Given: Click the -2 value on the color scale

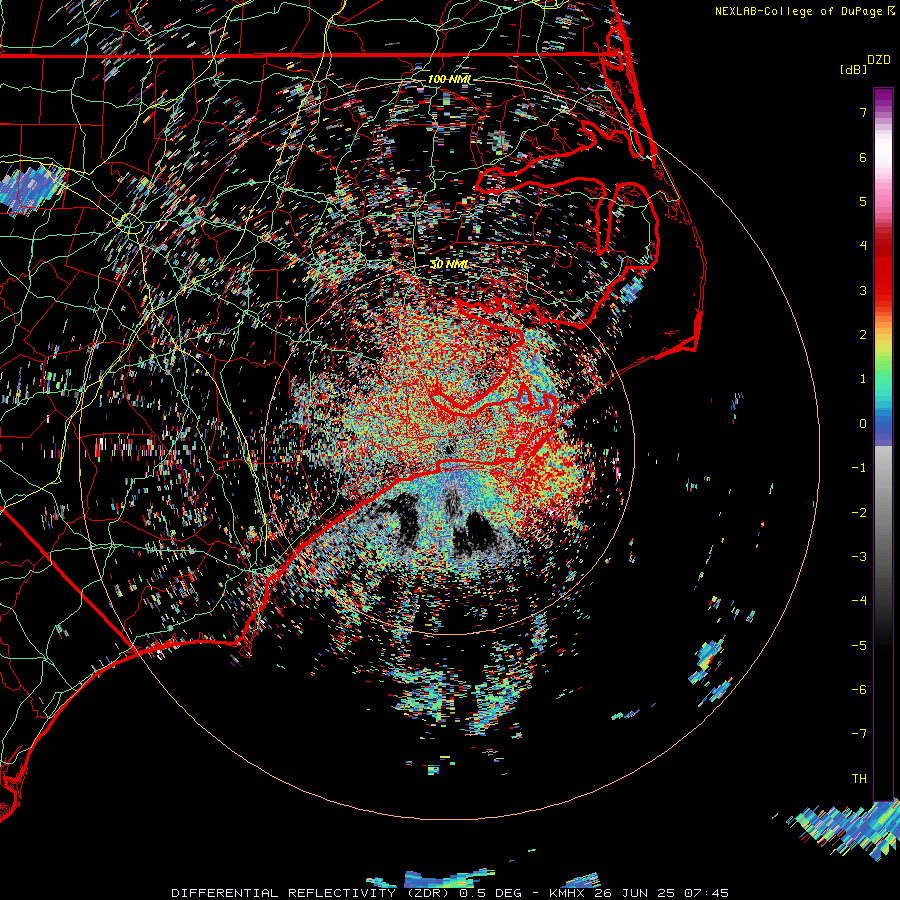Looking at the screenshot, I should click(x=859, y=513).
